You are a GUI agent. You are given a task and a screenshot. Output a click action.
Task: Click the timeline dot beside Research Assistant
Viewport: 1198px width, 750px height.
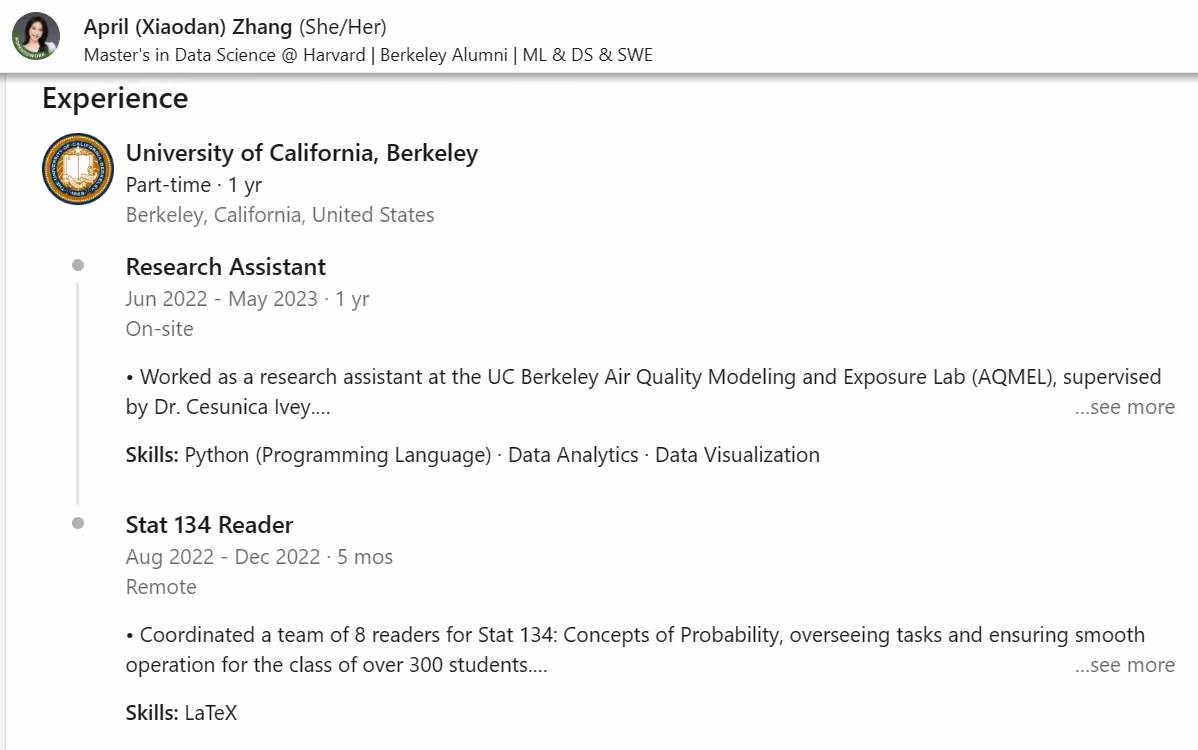pyautogui.click(x=77, y=263)
